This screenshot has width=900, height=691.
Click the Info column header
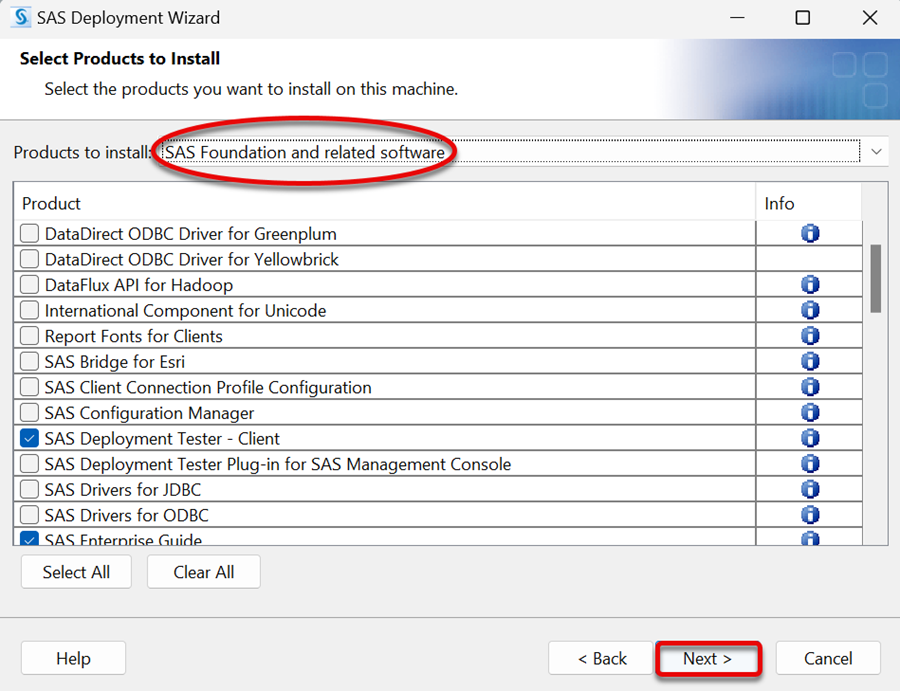[809, 203]
